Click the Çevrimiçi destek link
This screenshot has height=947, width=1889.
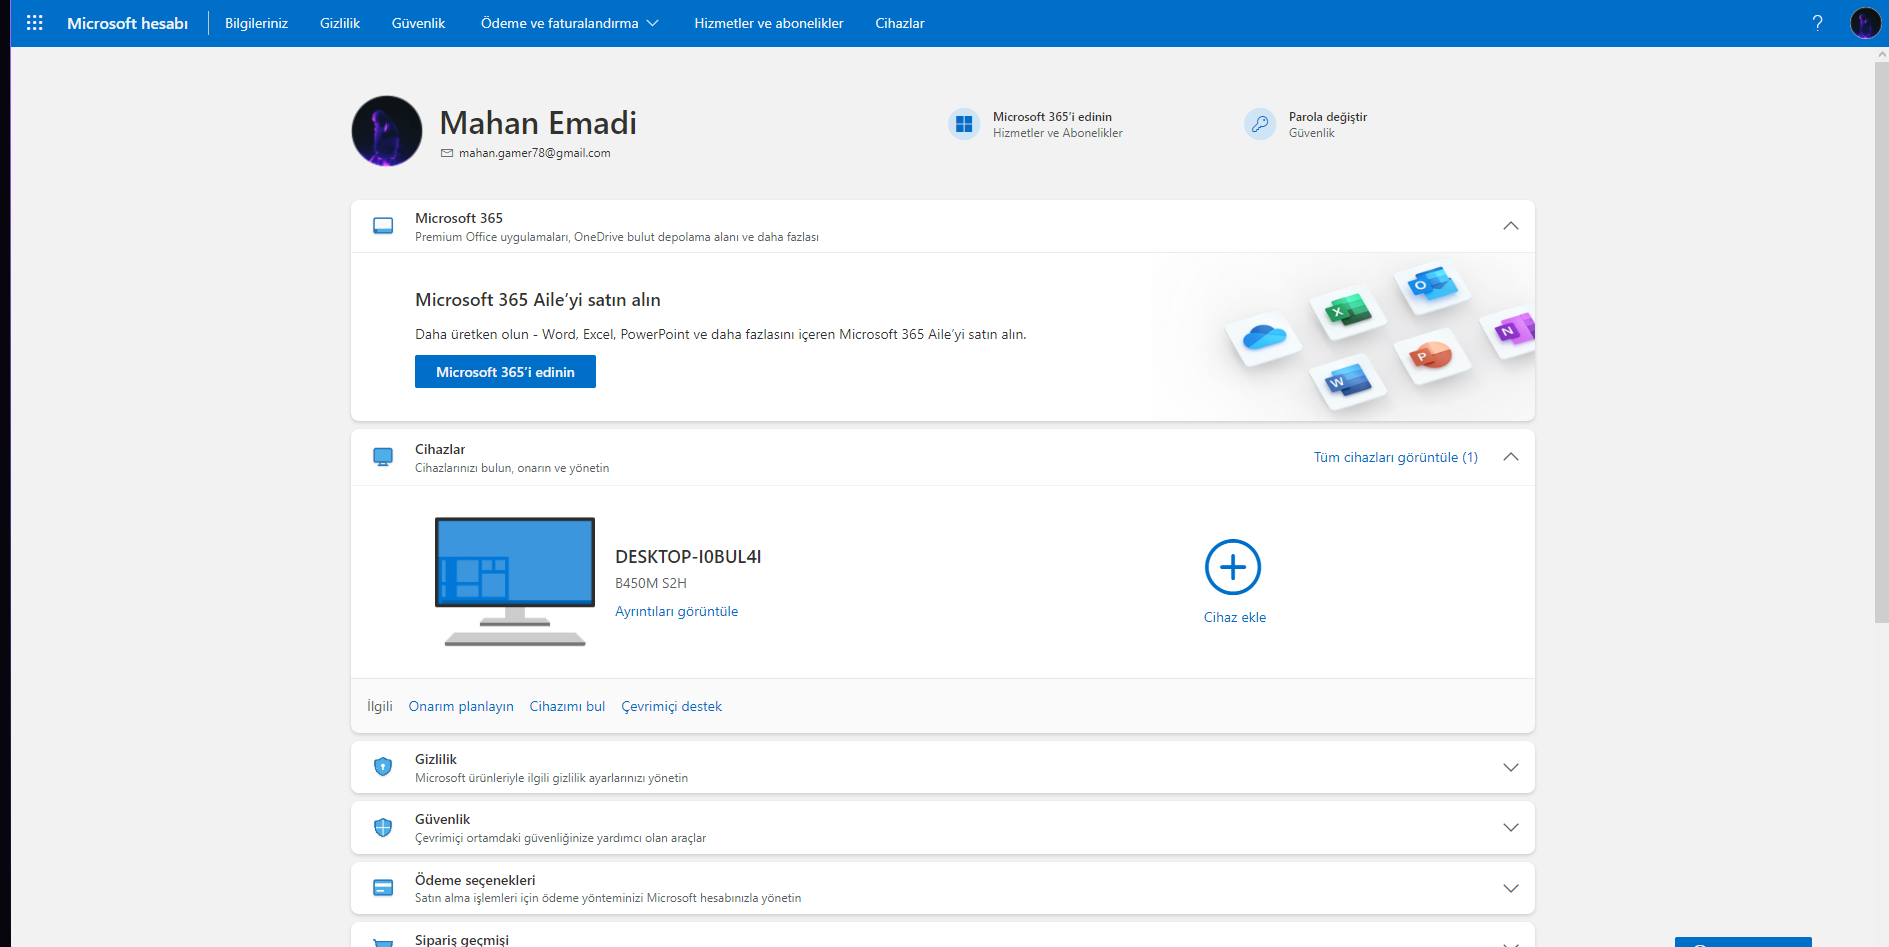coord(672,706)
